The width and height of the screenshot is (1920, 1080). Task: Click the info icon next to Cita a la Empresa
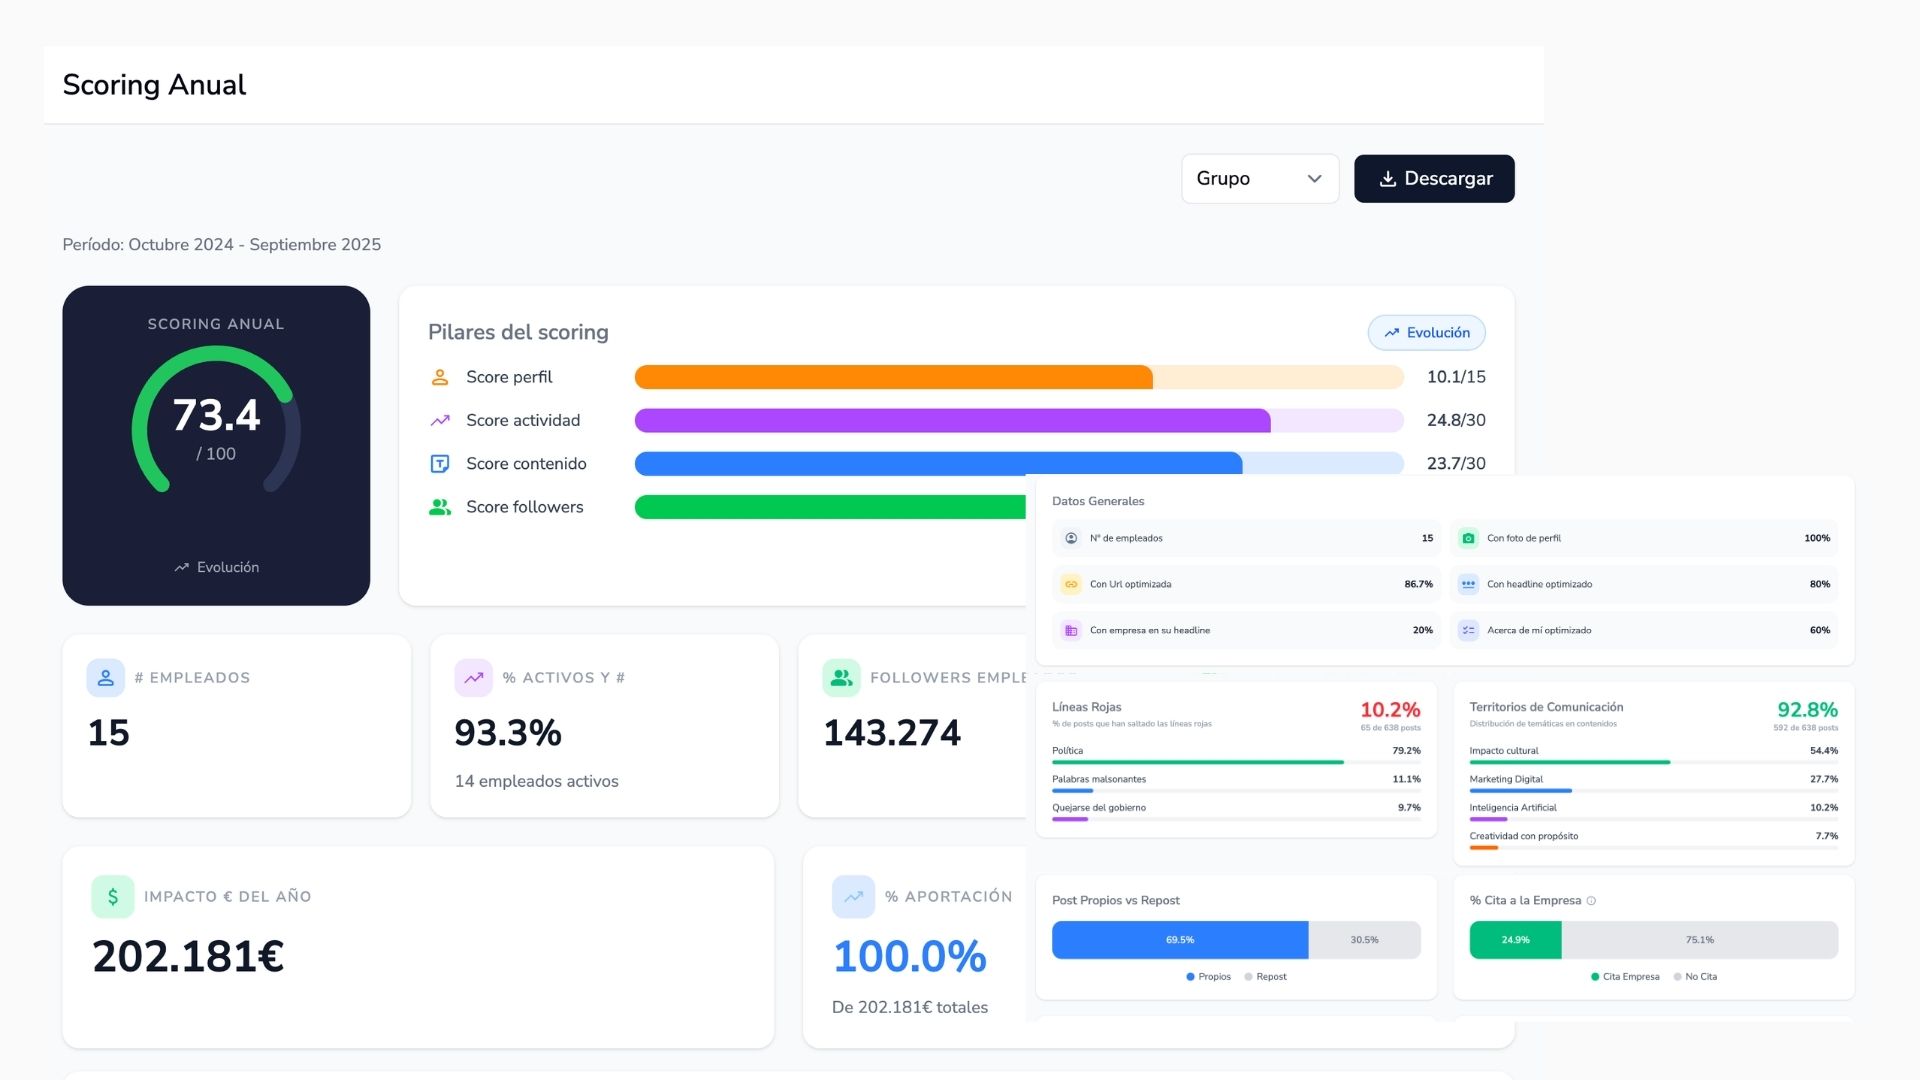1591,901
